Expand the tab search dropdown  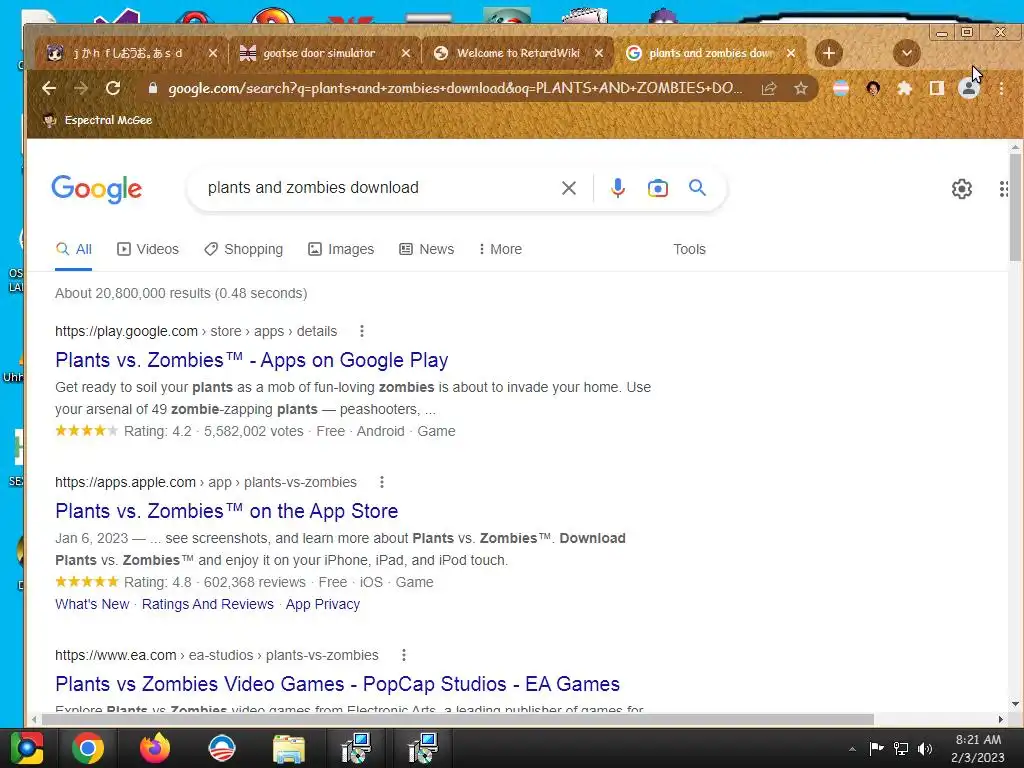point(906,53)
